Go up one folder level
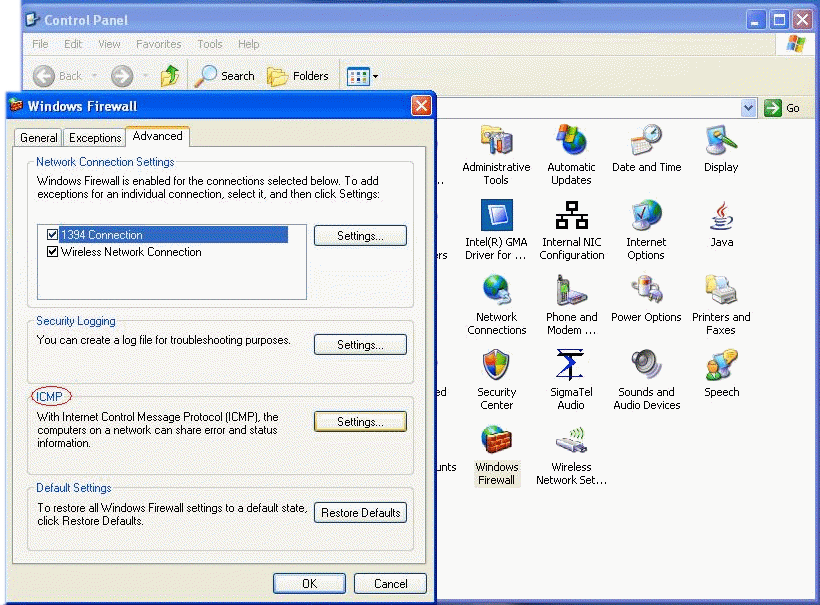The width and height of the screenshot is (820, 605). click(169, 76)
